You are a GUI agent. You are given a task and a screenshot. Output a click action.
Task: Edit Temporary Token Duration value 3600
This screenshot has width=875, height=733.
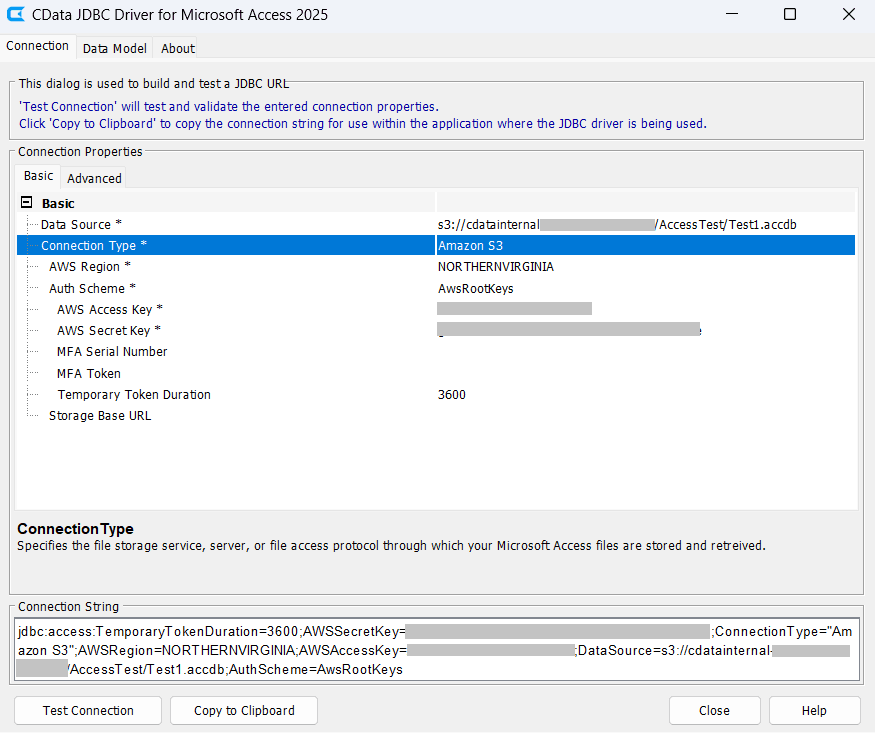pyautogui.click(x=644, y=395)
